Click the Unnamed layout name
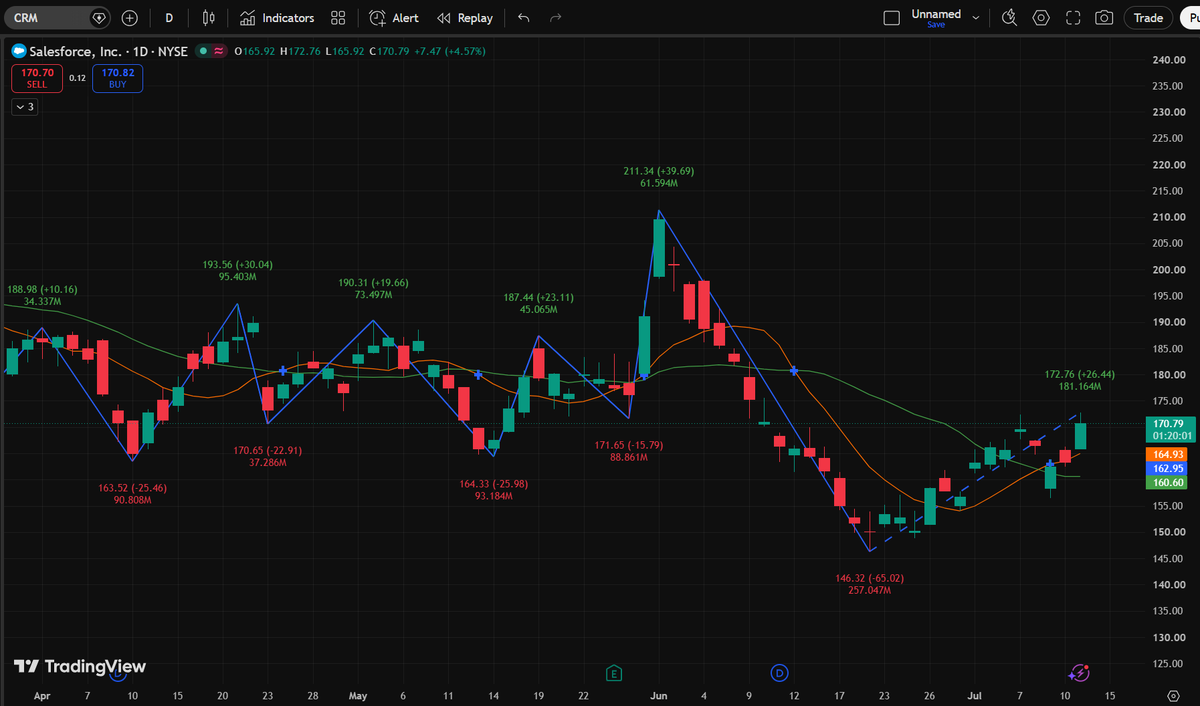Screen dimensions: 1200x706 click(x=936, y=14)
